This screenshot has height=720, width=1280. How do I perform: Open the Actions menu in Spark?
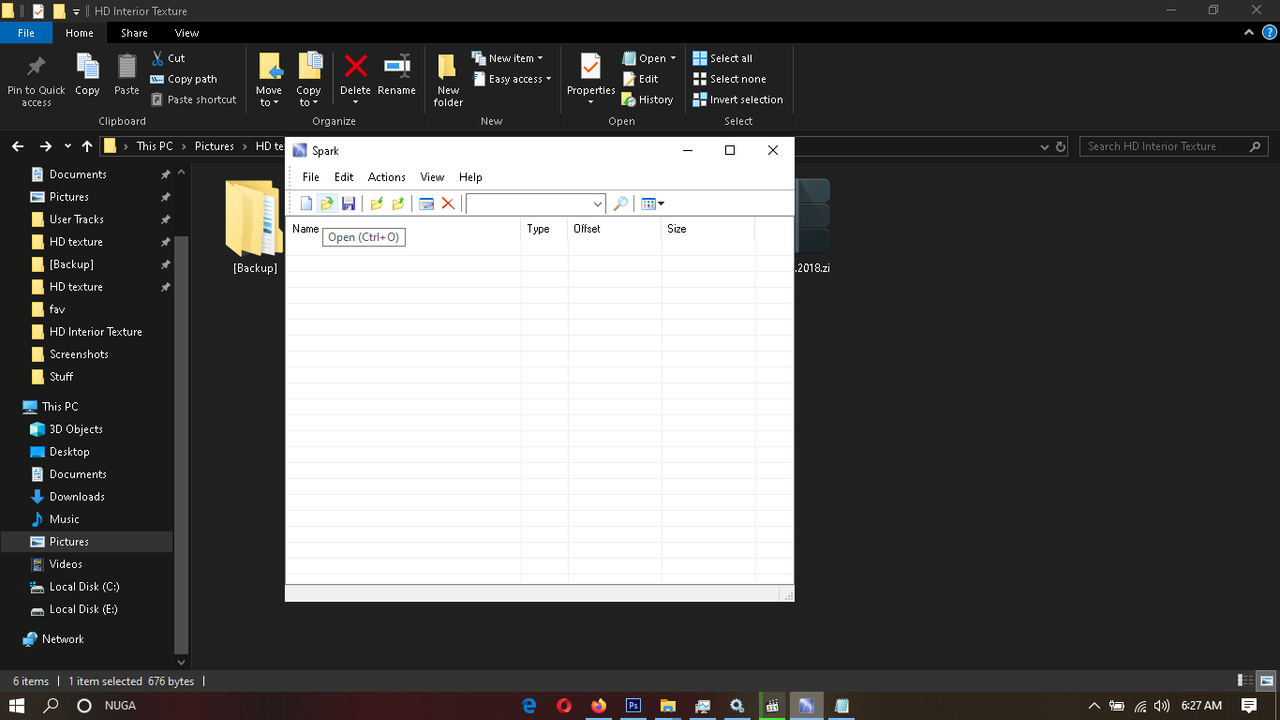pos(387,177)
